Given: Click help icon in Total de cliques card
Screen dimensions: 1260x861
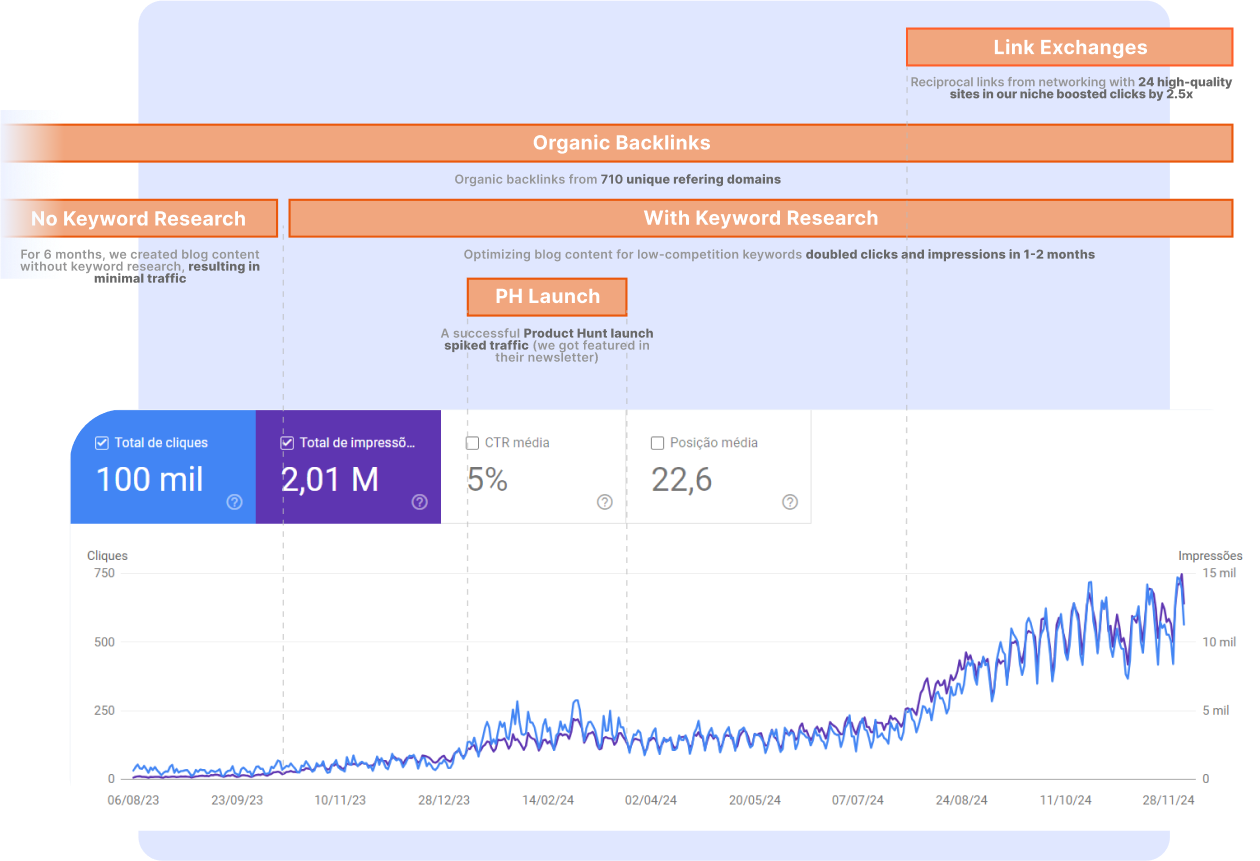Looking at the screenshot, I should coord(234,502).
